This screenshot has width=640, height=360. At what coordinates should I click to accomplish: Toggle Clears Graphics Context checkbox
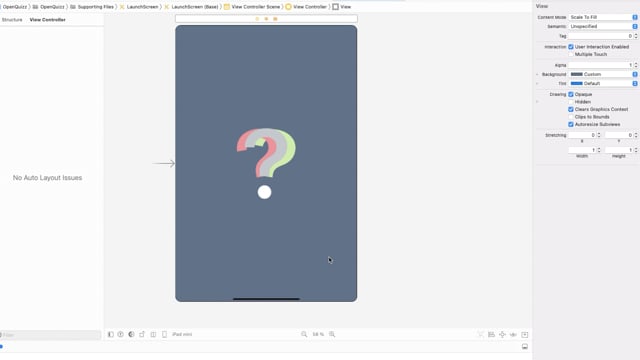point(571,109)
